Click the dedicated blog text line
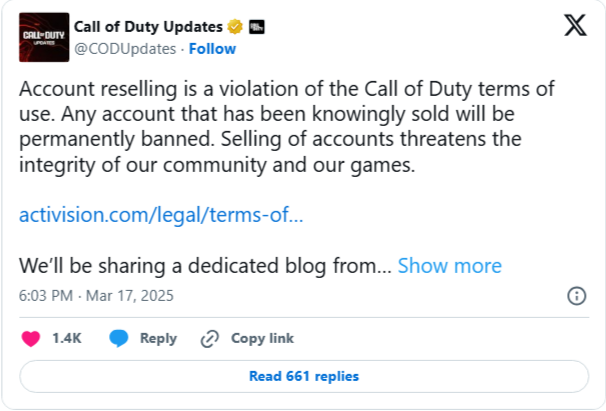This screenshot has width=606, height=411. (205, 266)
